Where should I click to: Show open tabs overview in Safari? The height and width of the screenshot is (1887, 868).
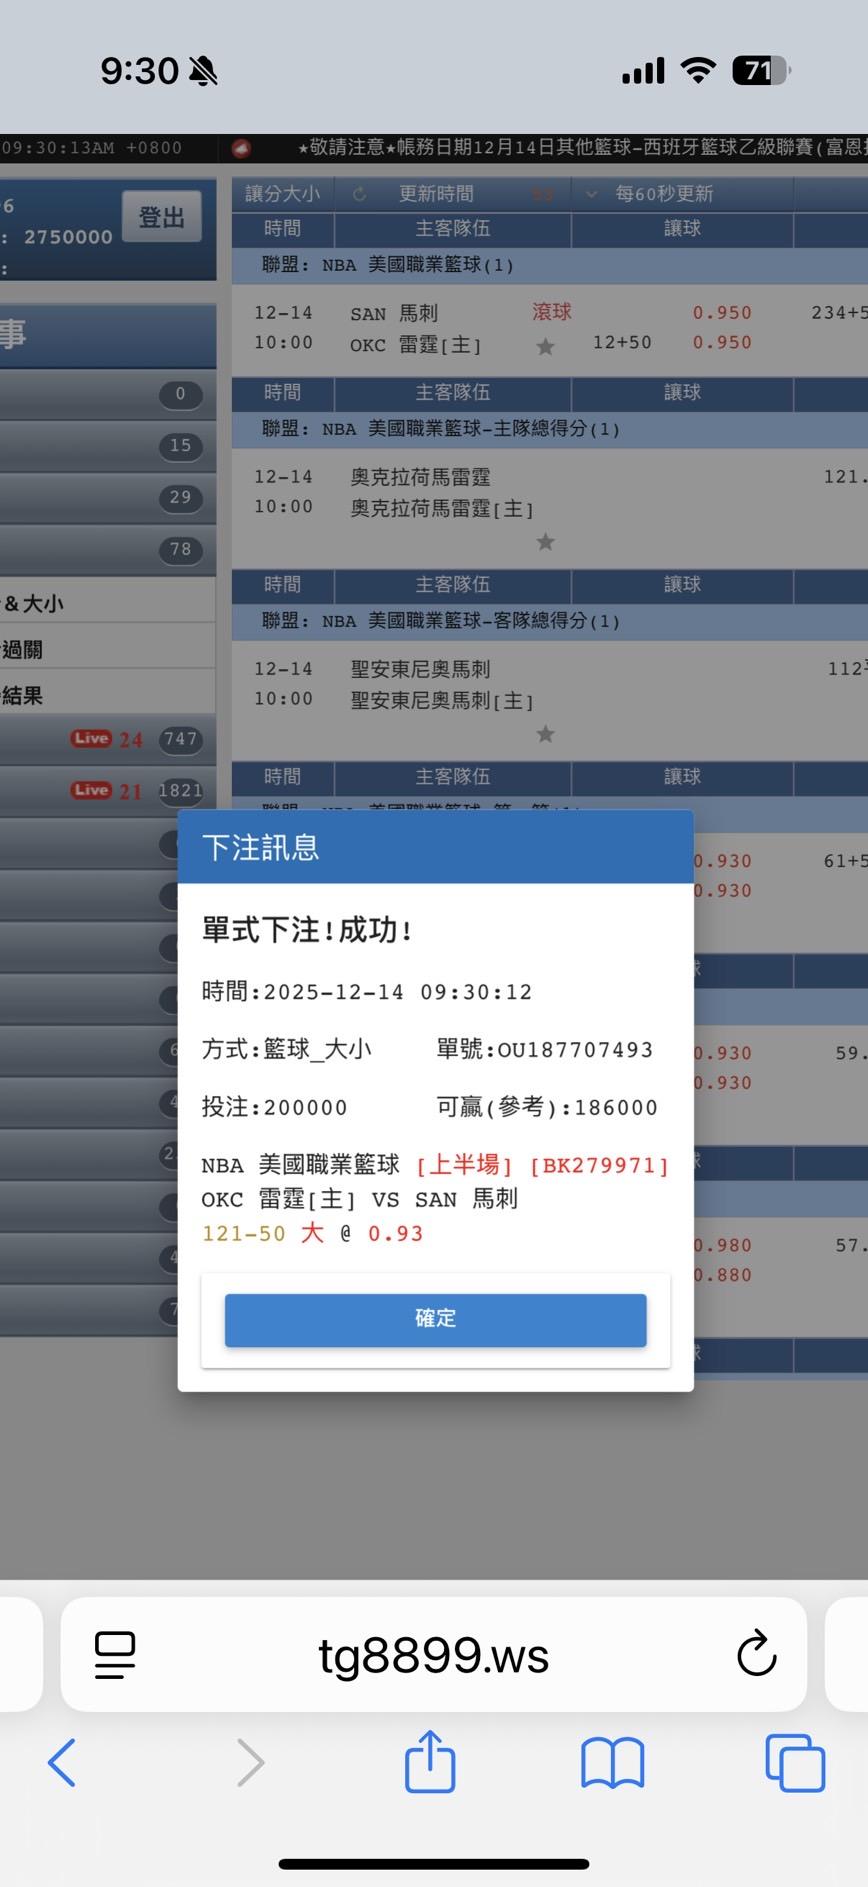[794, 1763]
